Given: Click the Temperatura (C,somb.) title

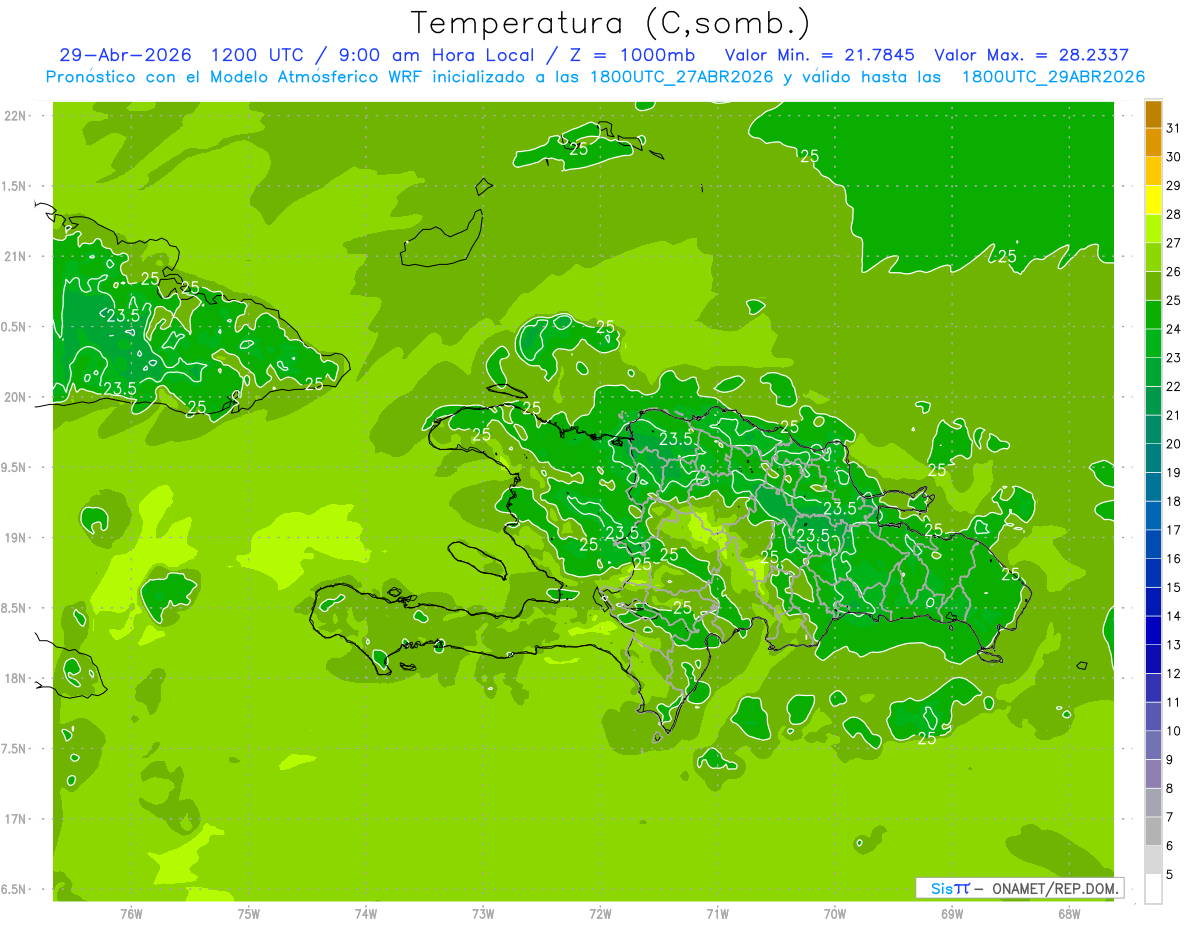Looking at the screenshot, I should tap(611, 23).
